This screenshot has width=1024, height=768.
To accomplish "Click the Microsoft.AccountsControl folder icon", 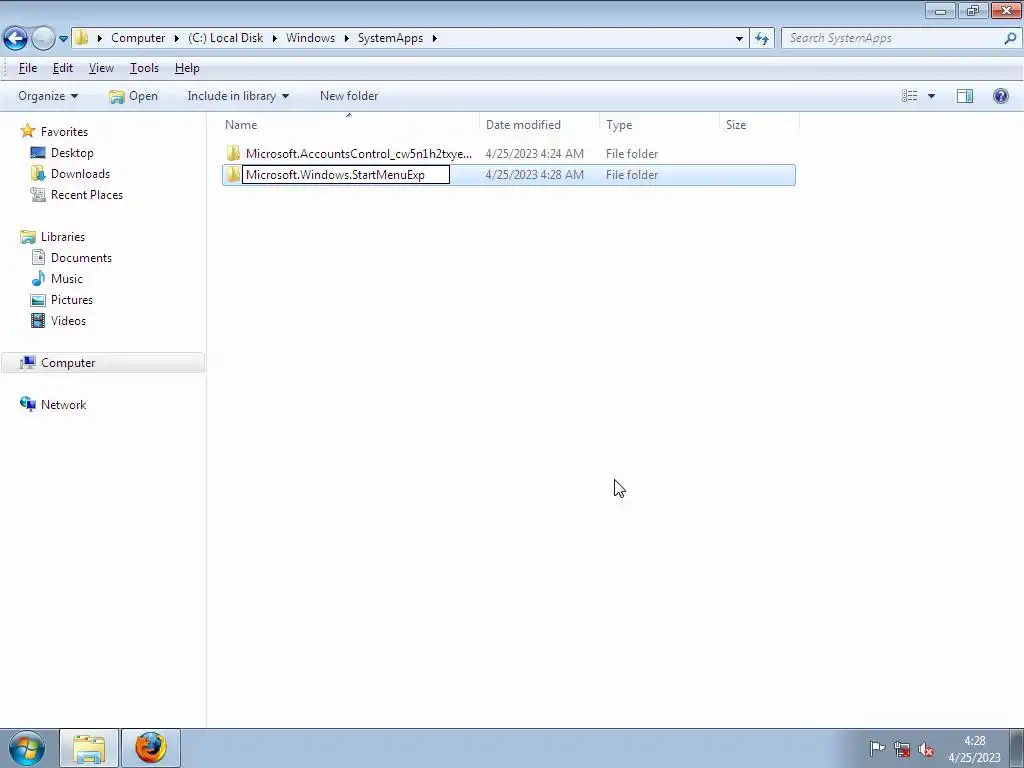I will [x=233, y=153].
